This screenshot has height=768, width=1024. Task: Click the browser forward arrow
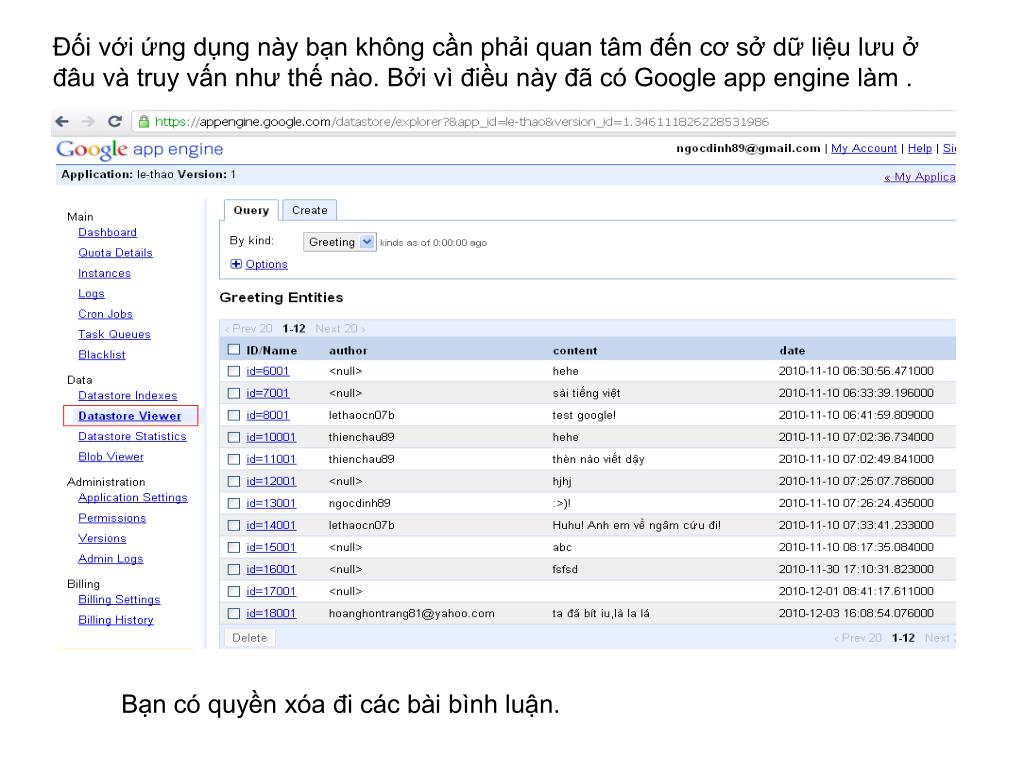pos(88,121)
